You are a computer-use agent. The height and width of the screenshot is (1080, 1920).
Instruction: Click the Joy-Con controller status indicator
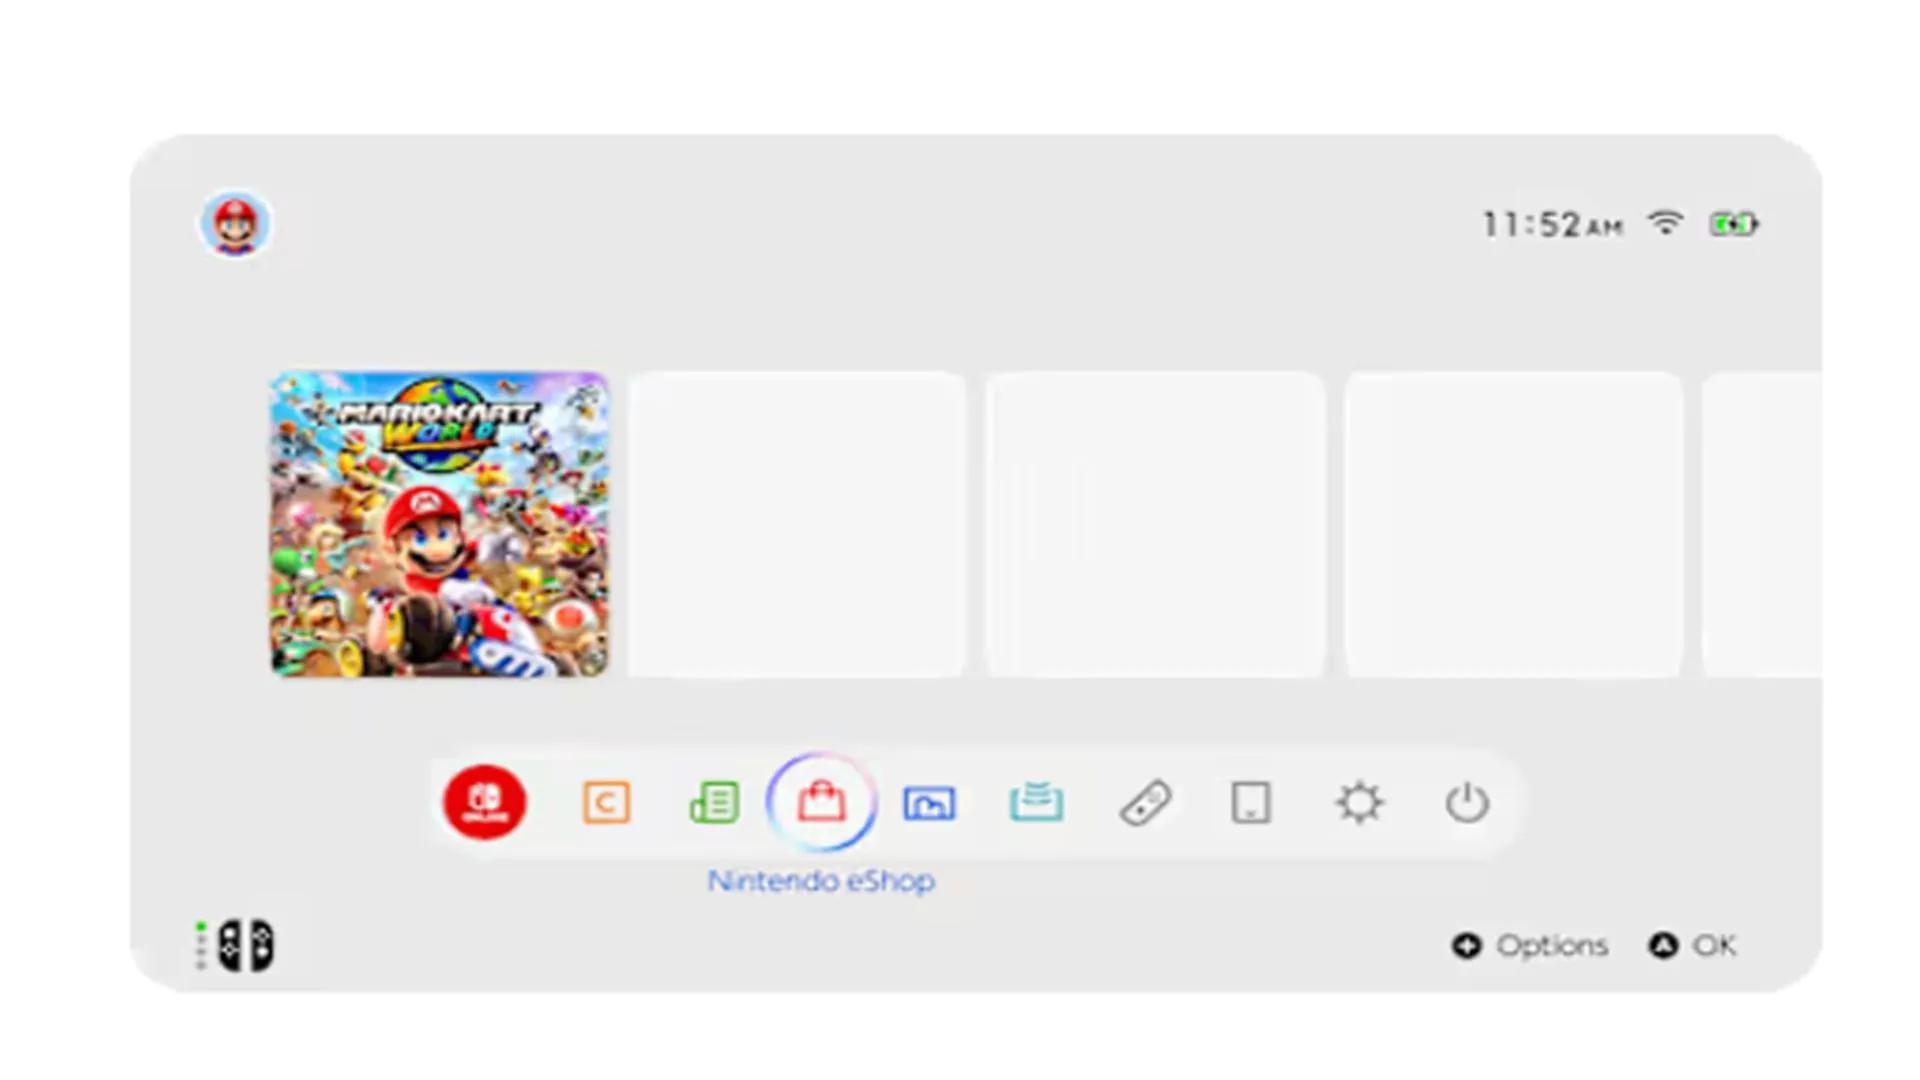tap(237, 945)
